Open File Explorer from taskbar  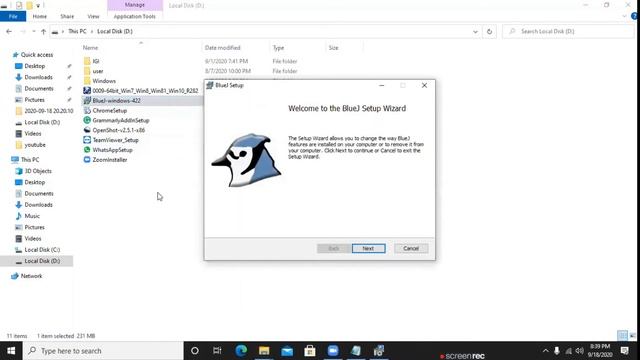point(264,351)
